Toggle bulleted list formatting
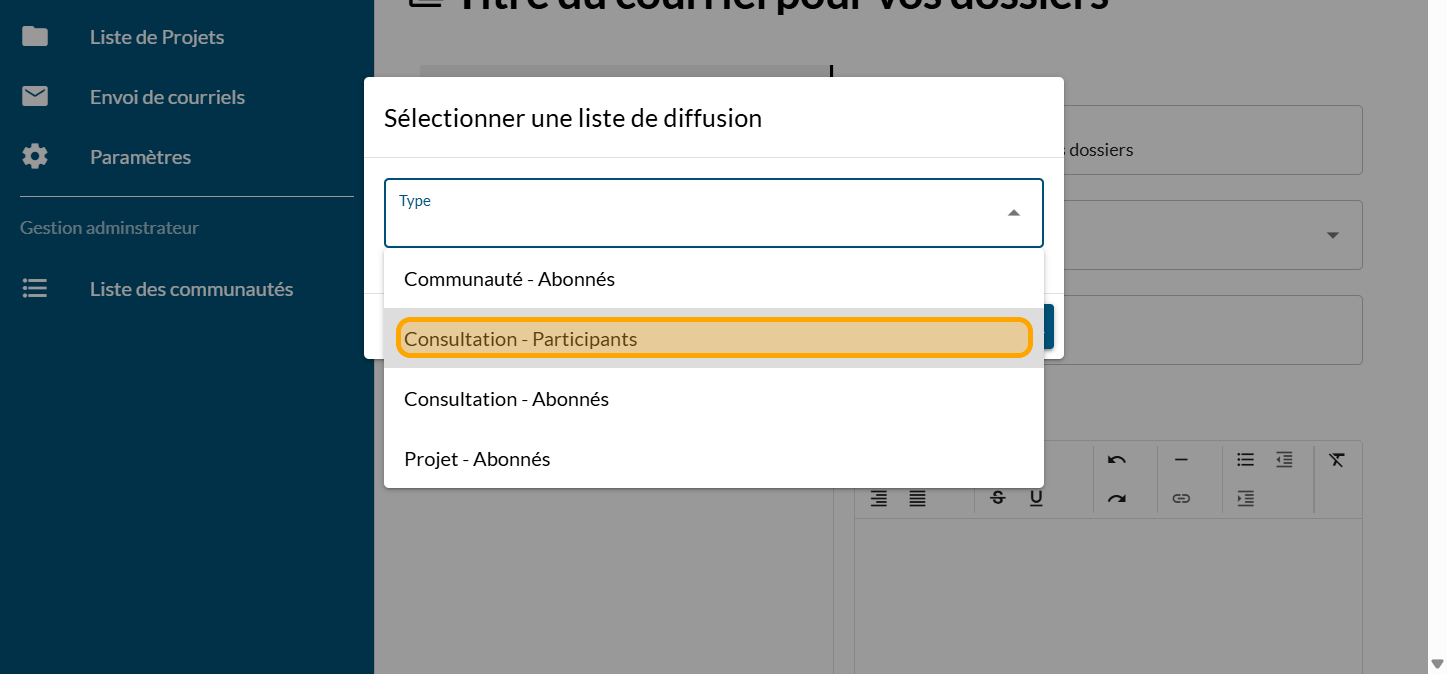This screenshot has height=674, width=1447. [x=1245, y=460]
